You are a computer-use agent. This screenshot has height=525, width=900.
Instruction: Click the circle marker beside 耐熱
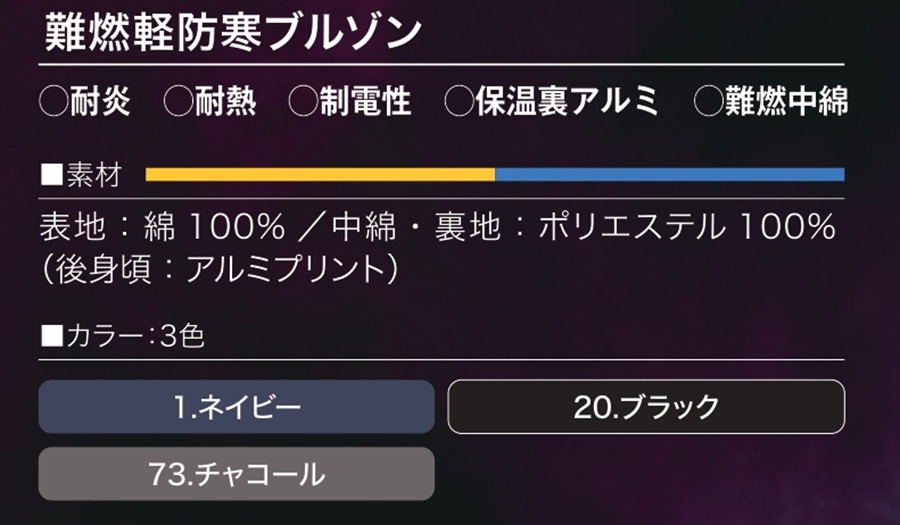[178, 101]
